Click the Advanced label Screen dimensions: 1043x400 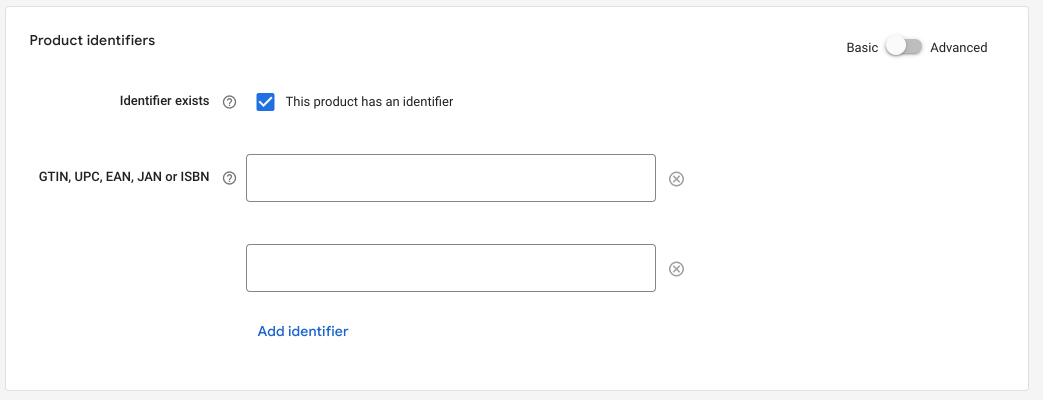[958, 48]
